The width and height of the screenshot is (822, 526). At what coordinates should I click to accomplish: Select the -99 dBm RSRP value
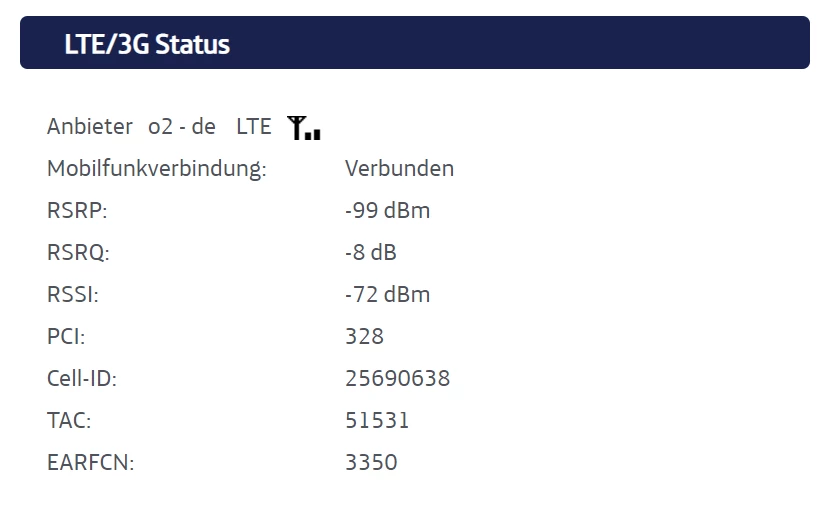point(387,211)
